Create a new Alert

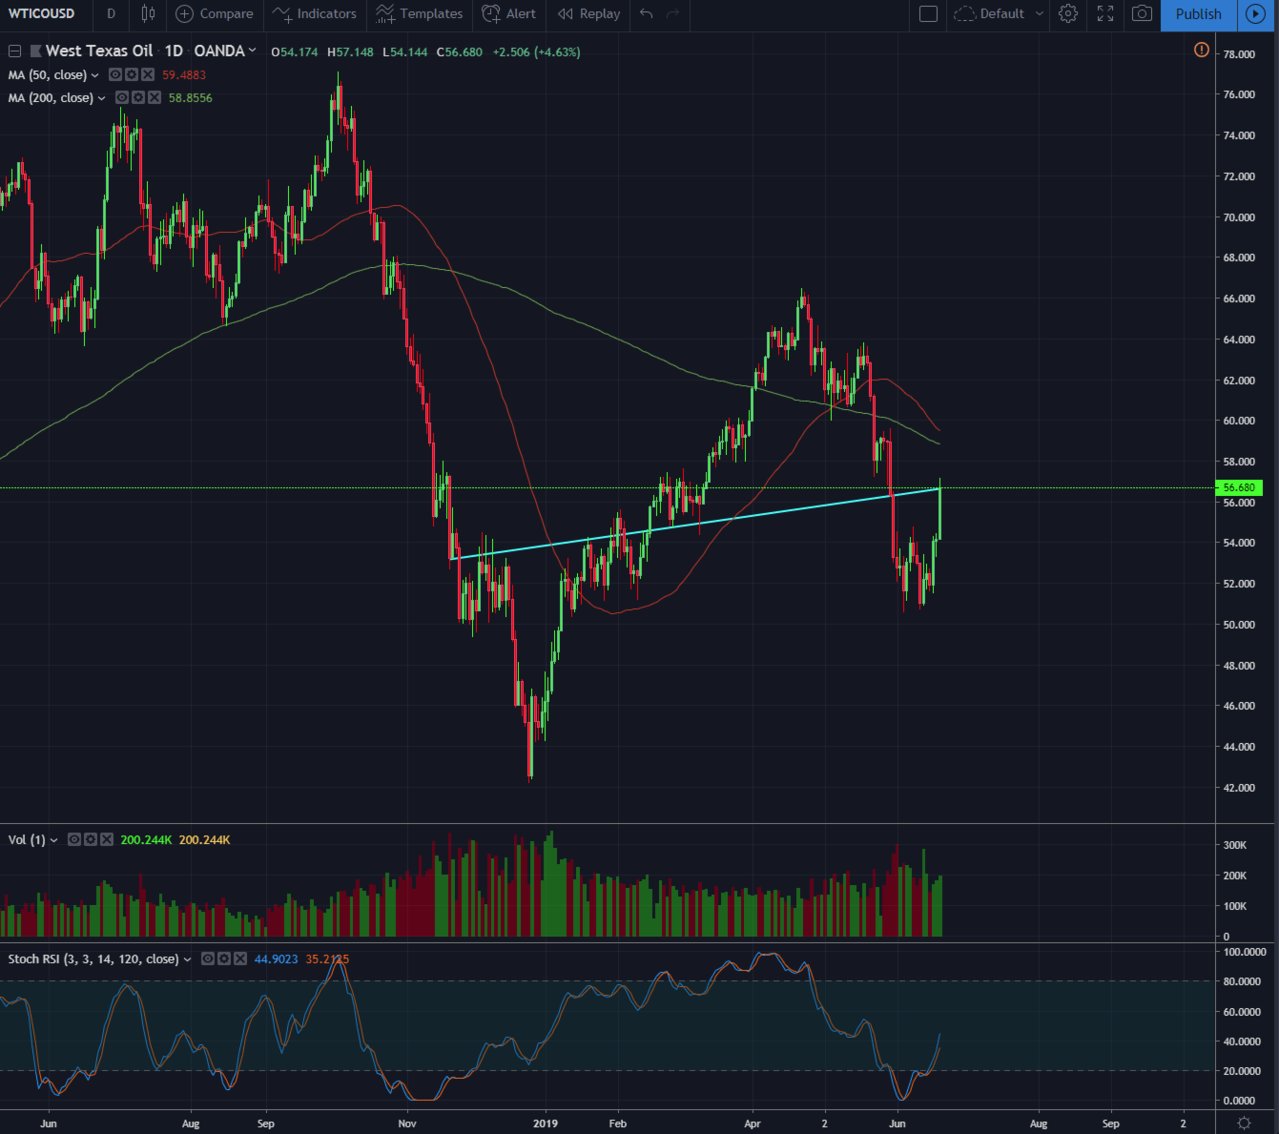[509, 14]
